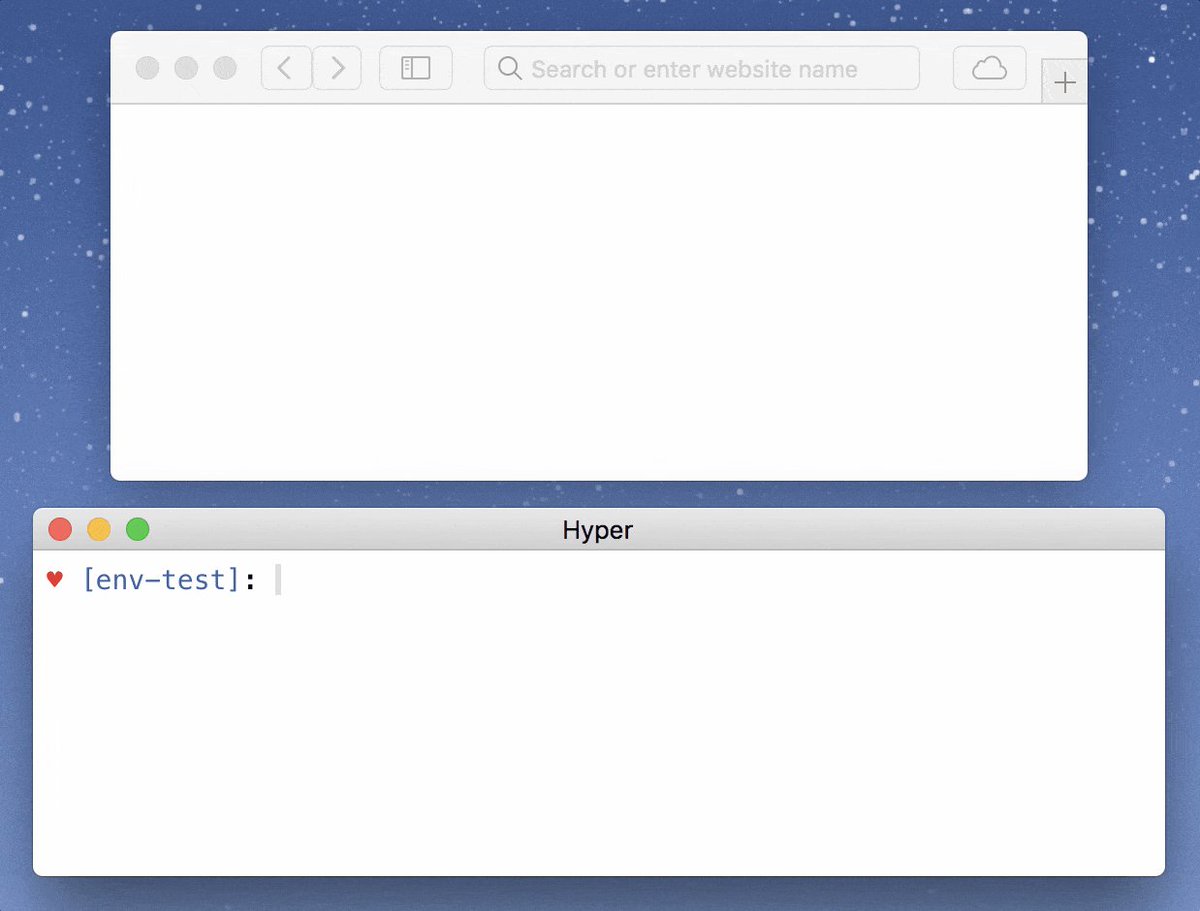The width and height of the screenshot is (1200, 911).
Task: Go forward using Safari's forward arrow
Action: (337, 68)
